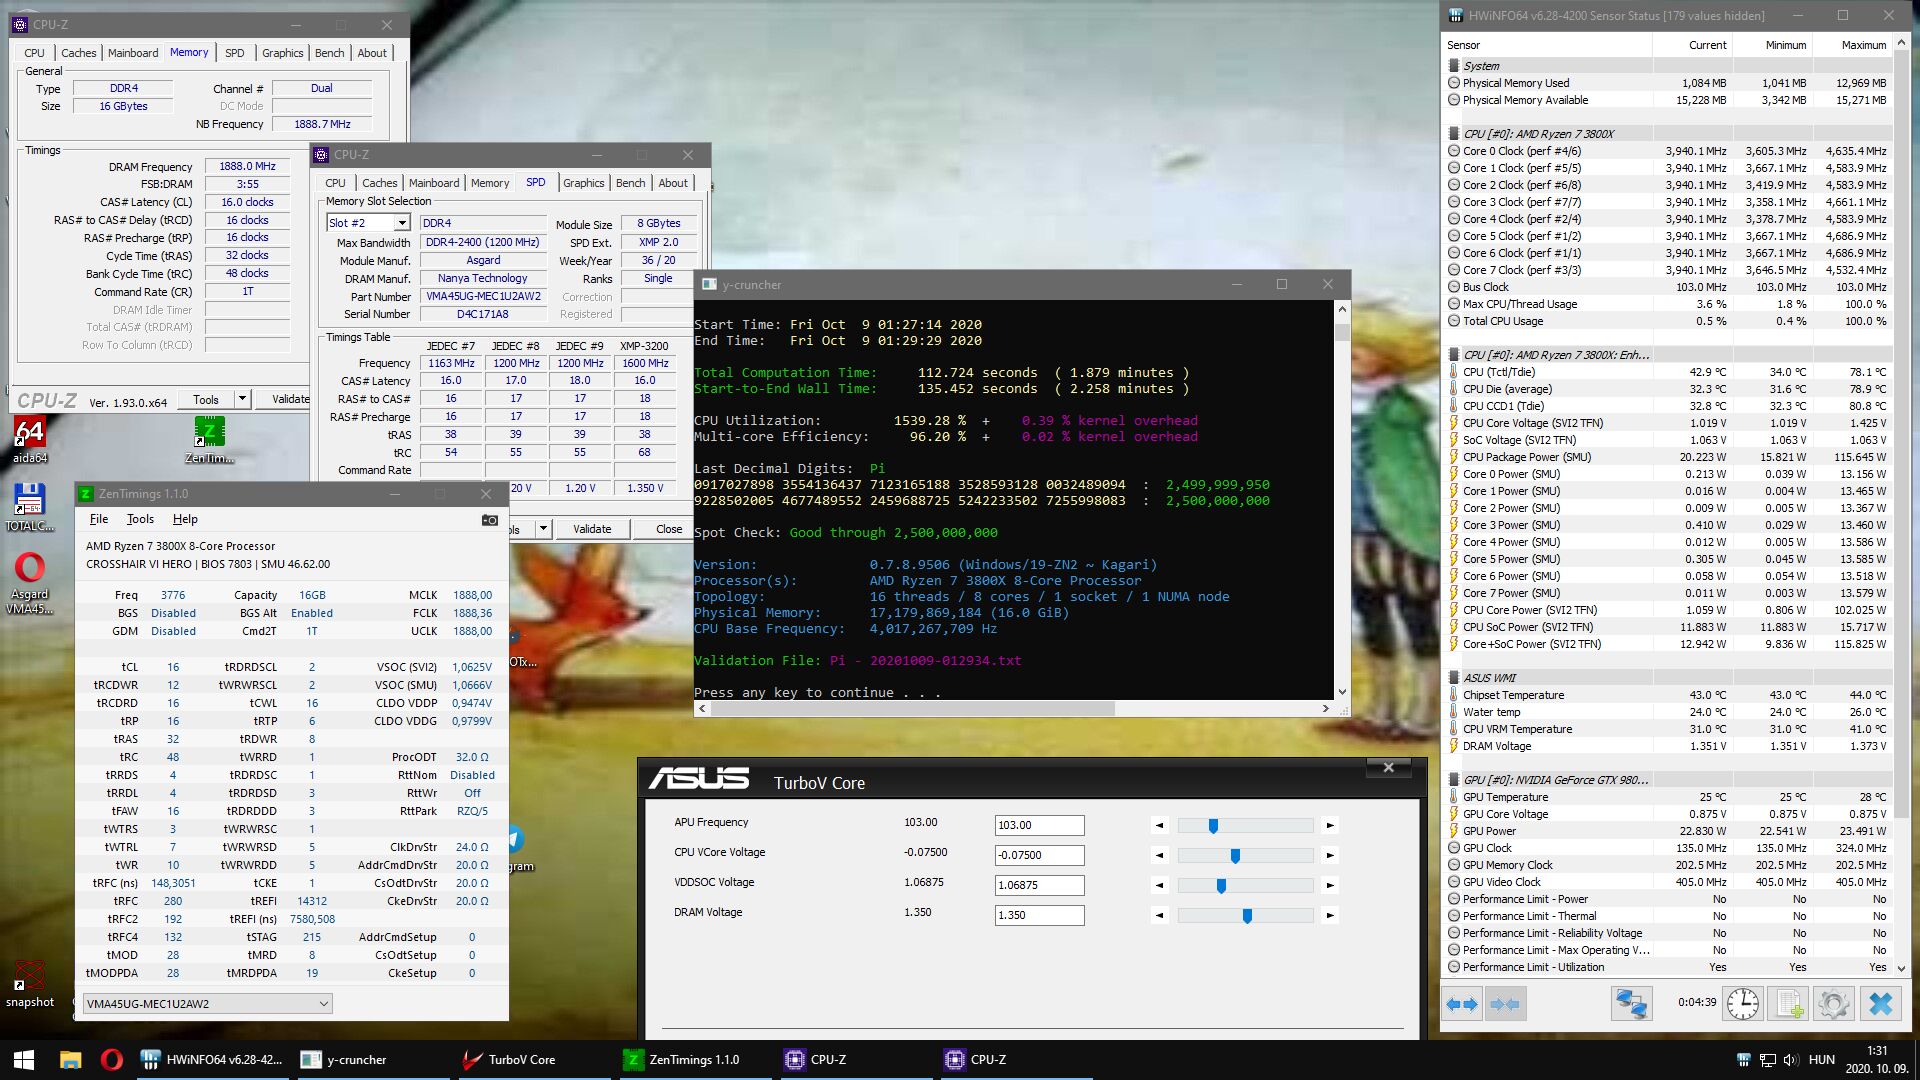This screenshot has height=1080, width=1920.
Task: Switch to SPD tab in CPU-Z Memory window
Action: pyautogui.click(x=234, y=53)
